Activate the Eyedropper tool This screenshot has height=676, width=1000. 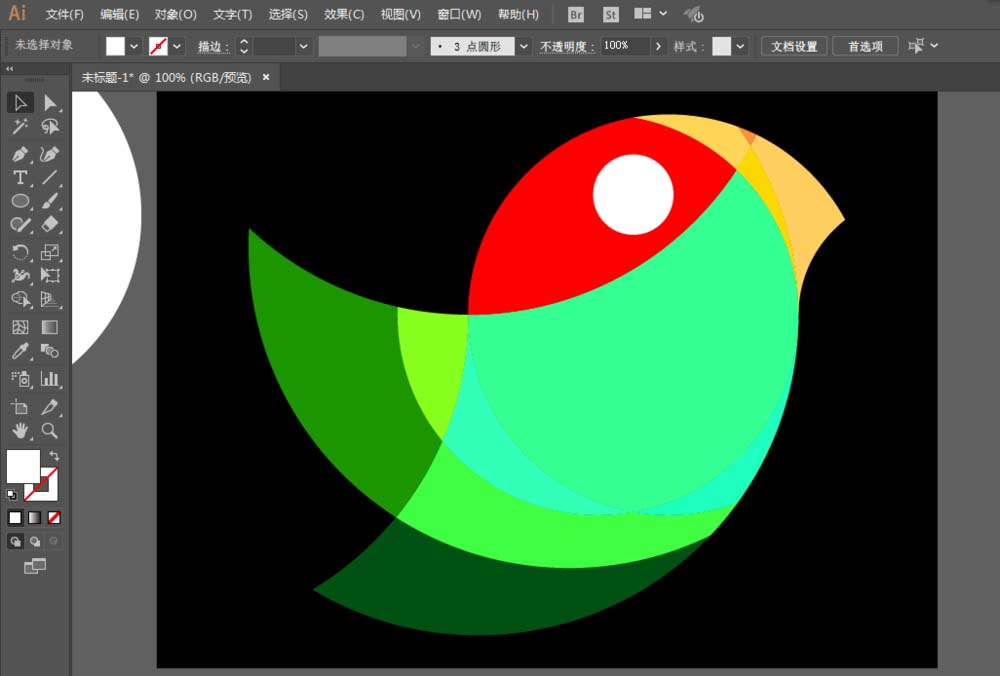[x=20, y=351]
